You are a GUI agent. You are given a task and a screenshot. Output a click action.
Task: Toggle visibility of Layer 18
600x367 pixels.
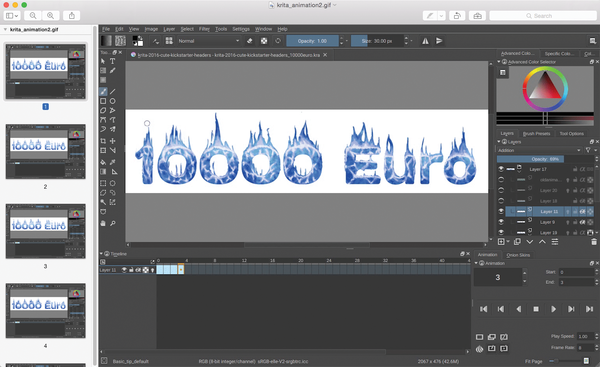click(501, 201)
